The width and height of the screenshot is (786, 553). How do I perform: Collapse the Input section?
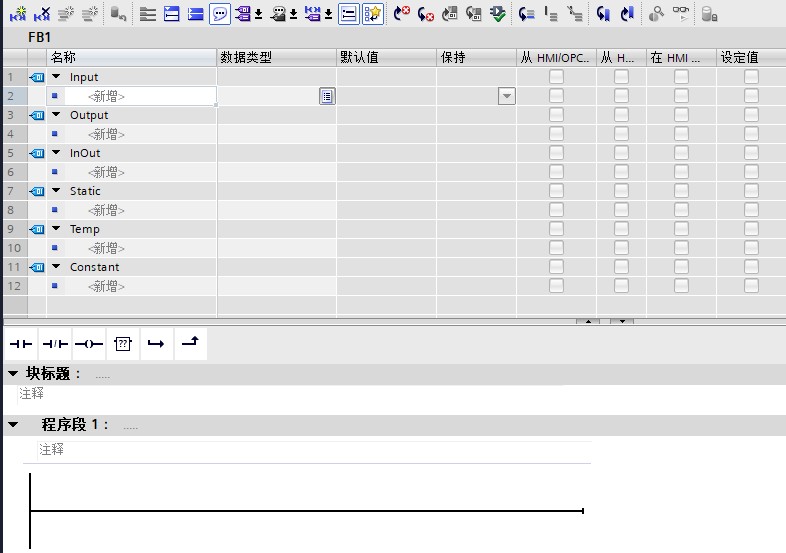click(x=56, y=77)
